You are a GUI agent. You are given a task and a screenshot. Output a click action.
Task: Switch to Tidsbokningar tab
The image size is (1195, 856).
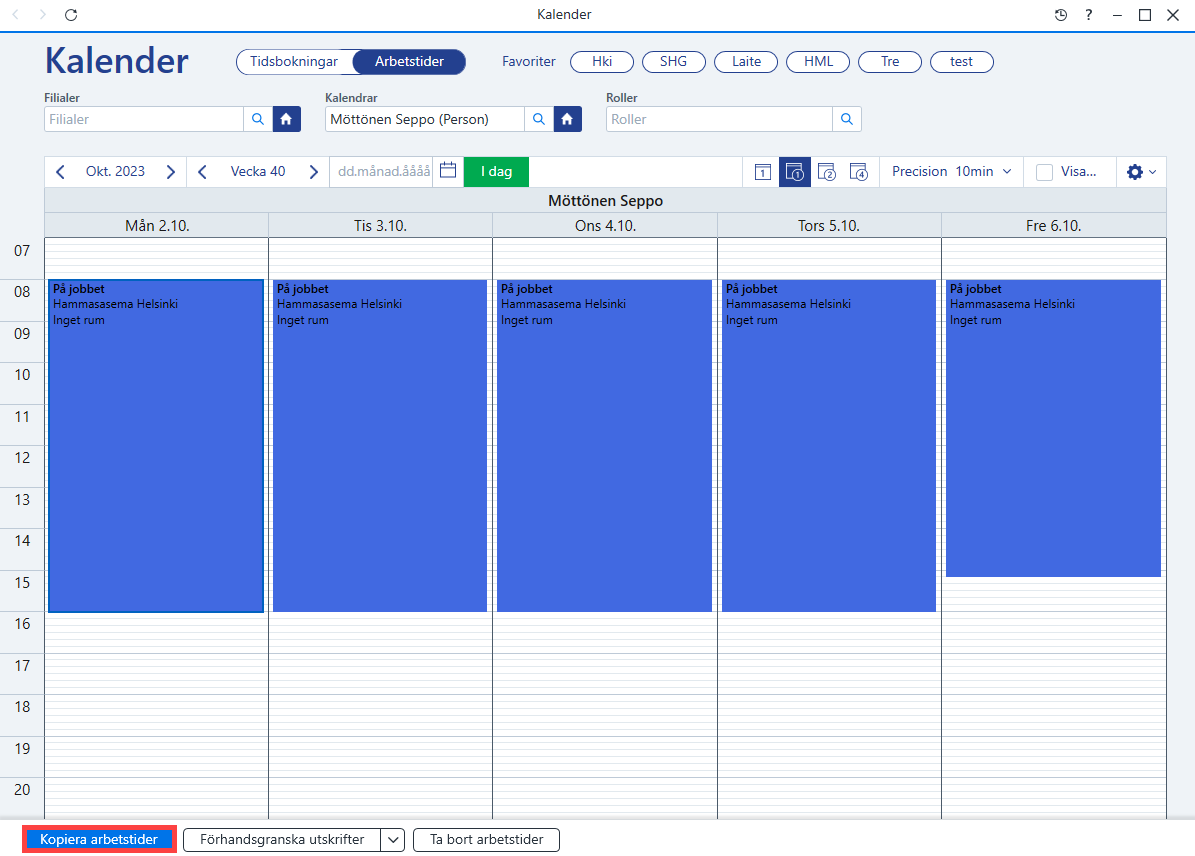[x=294, y=62]
